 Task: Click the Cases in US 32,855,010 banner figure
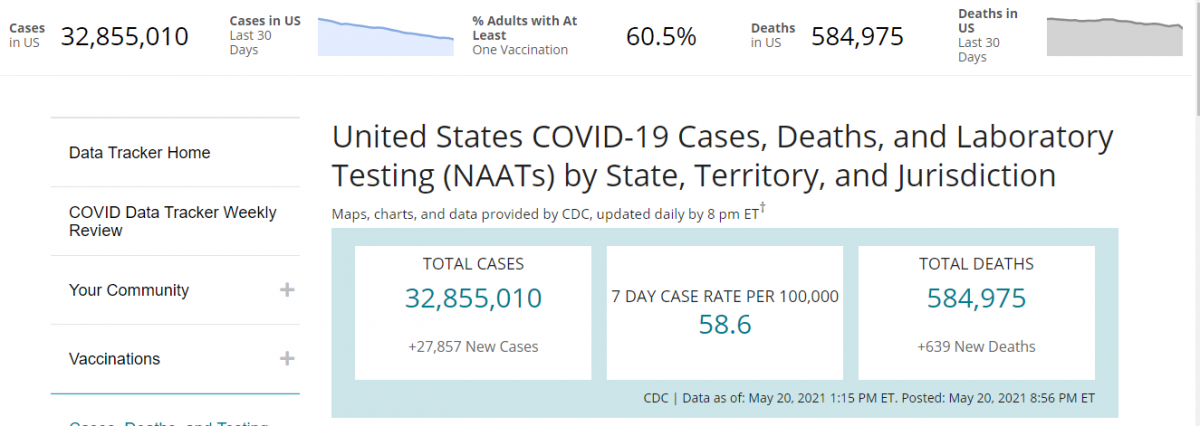(124, 37)
